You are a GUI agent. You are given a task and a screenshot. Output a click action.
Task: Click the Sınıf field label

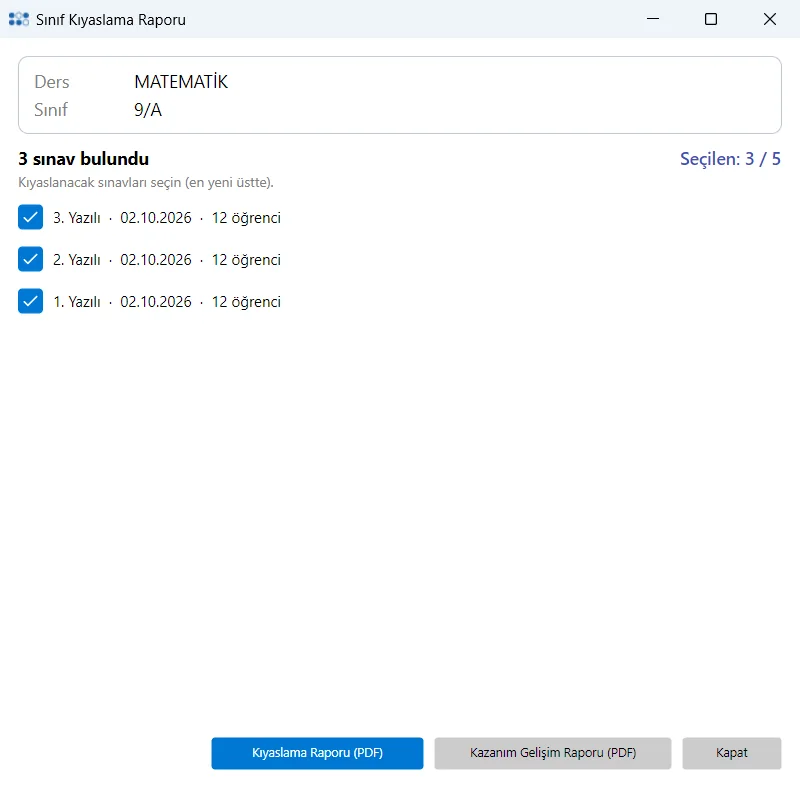51,110
